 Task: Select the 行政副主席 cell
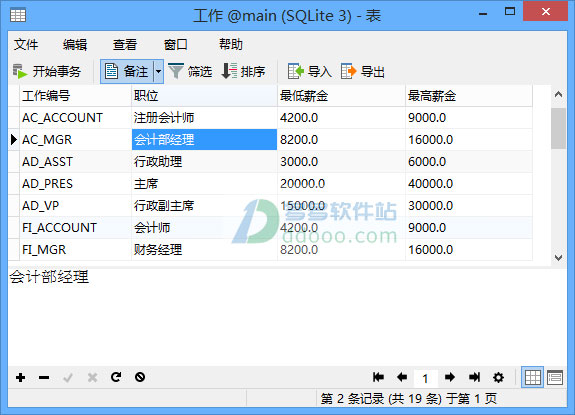tap(204, 206)
